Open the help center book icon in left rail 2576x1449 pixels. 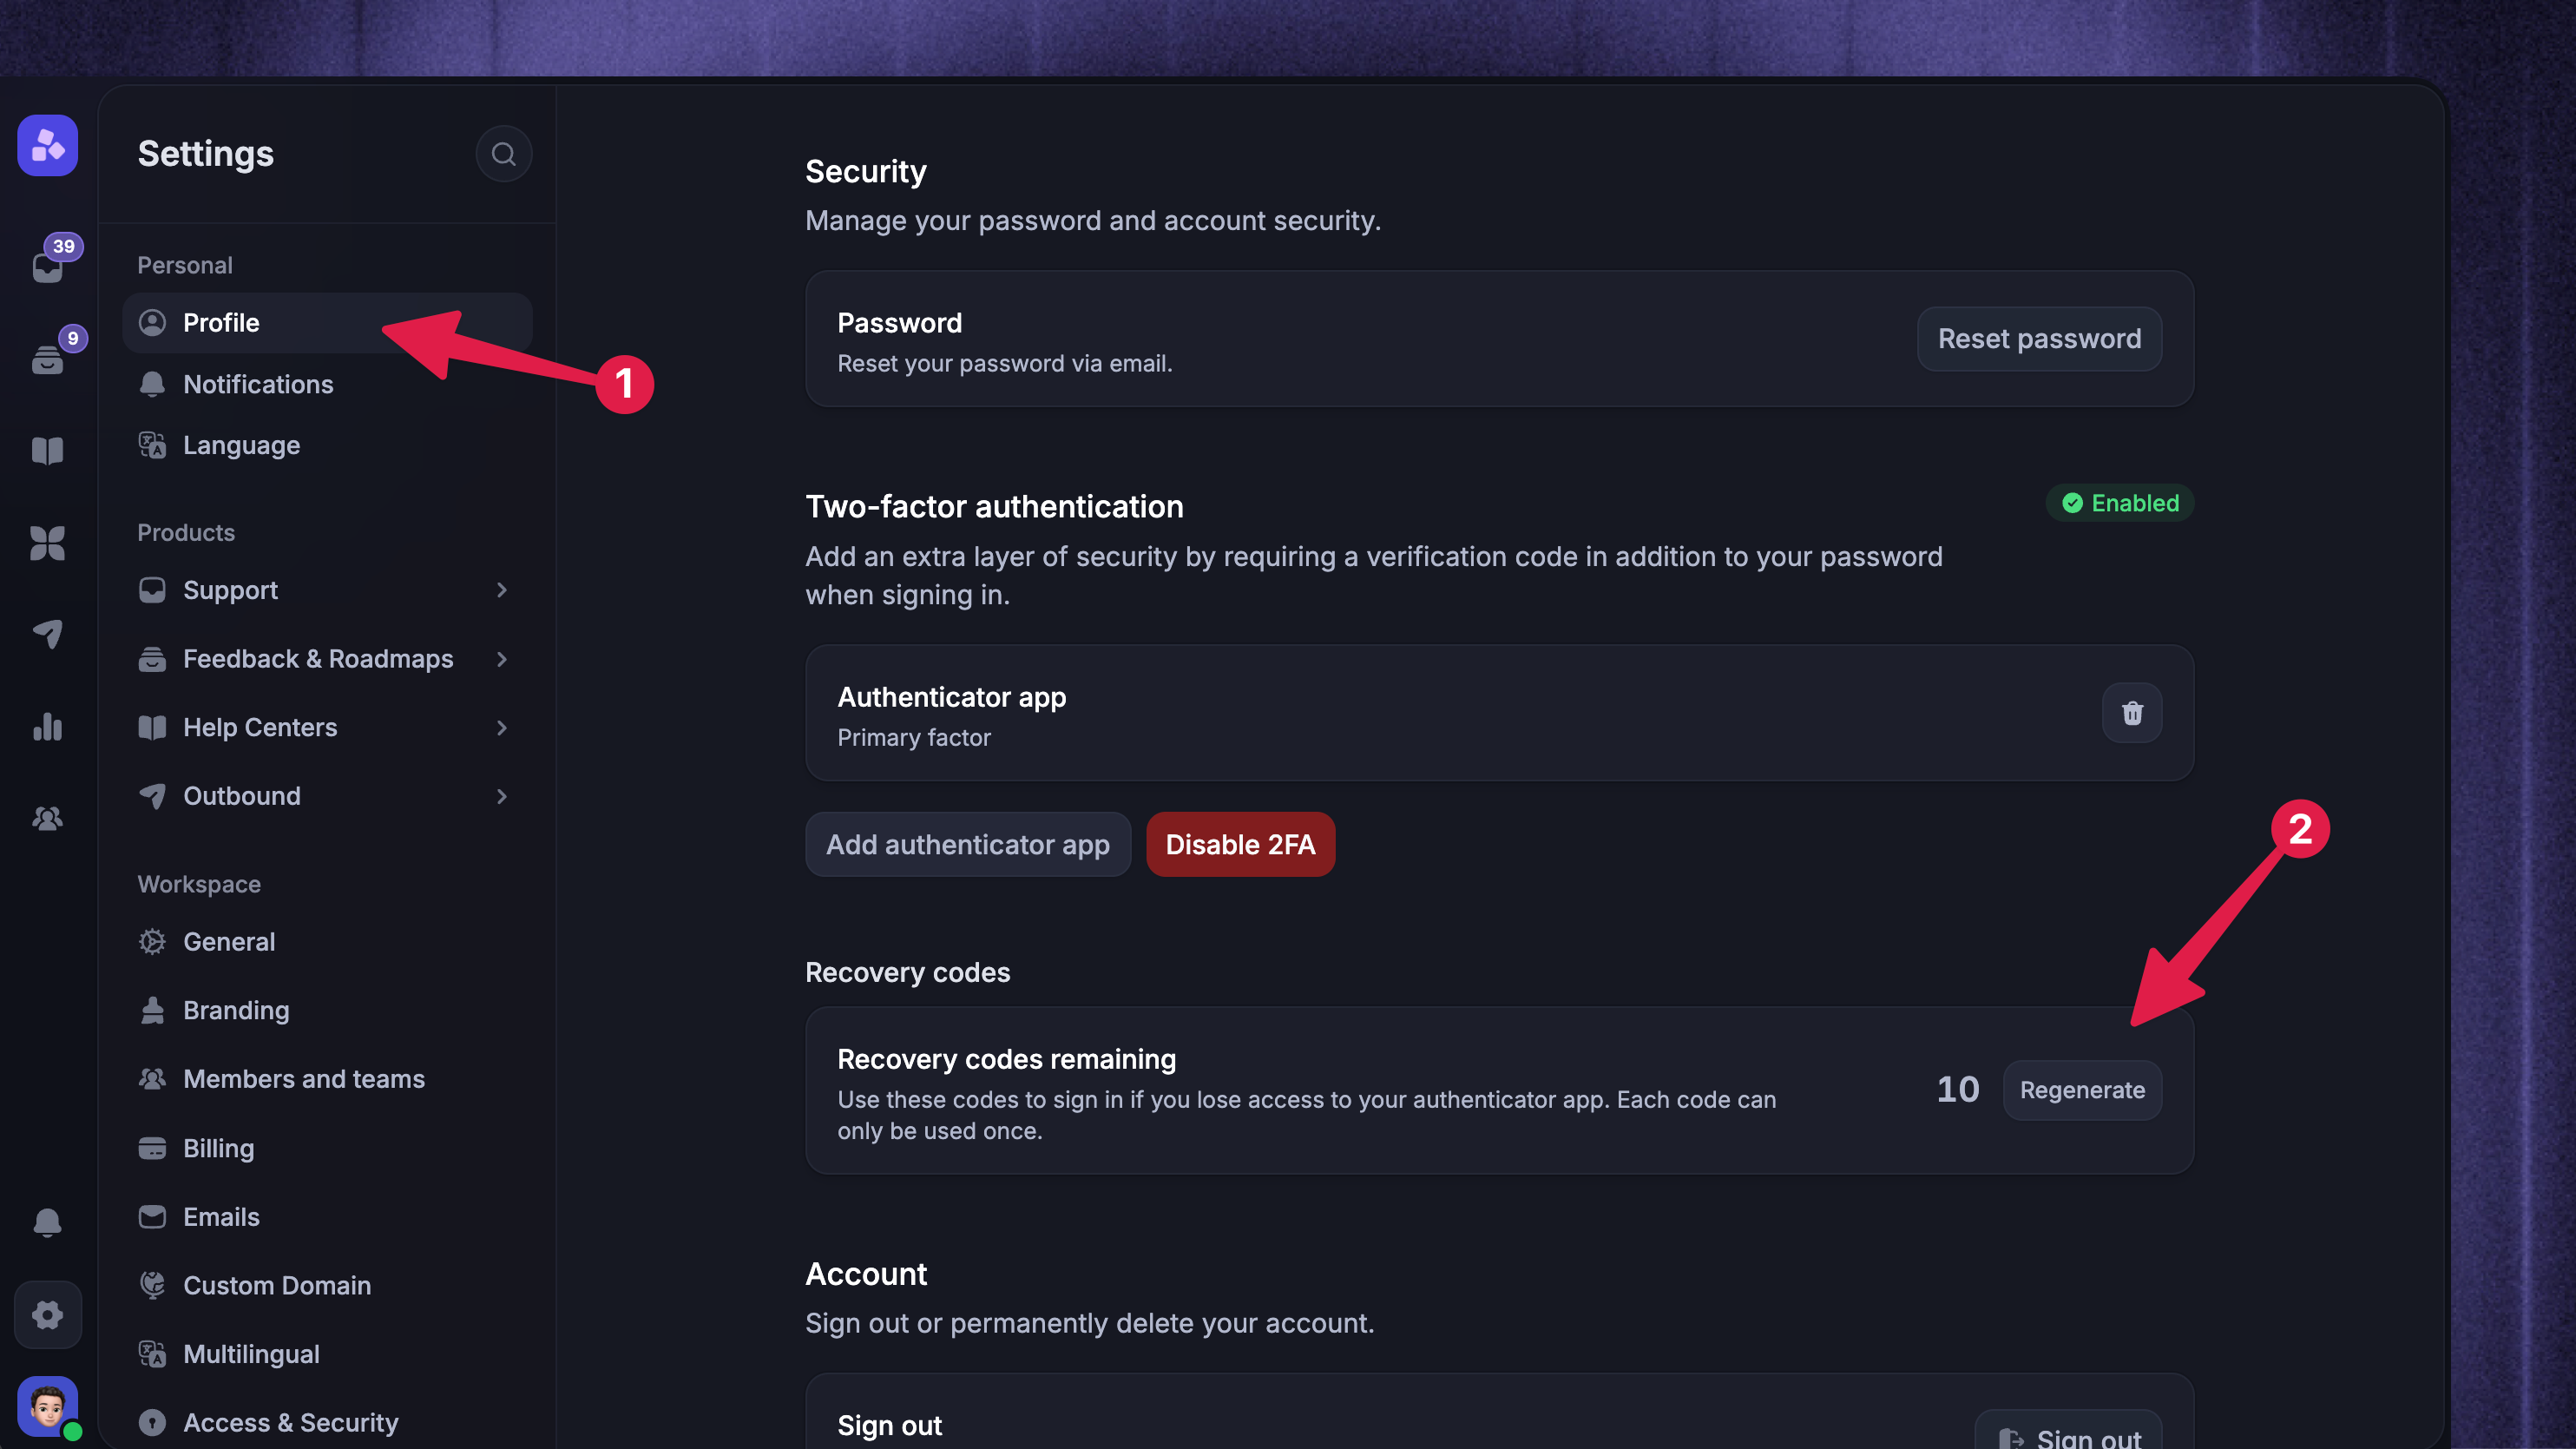[48, 450]
